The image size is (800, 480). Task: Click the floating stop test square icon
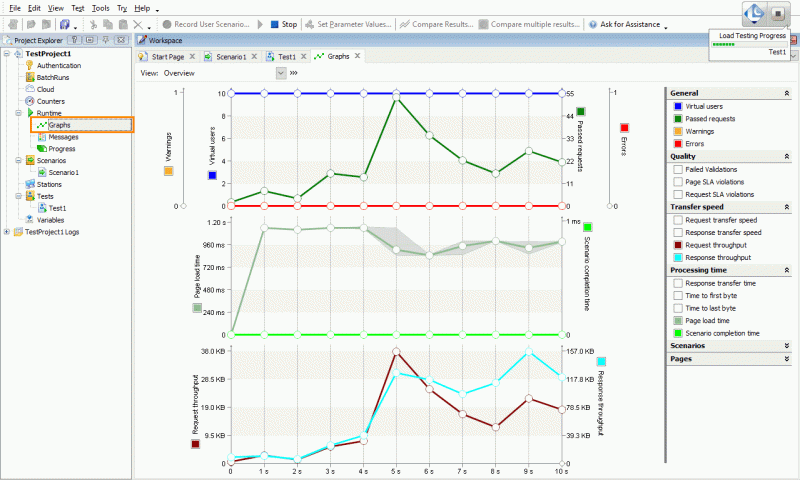pos(778,13)
